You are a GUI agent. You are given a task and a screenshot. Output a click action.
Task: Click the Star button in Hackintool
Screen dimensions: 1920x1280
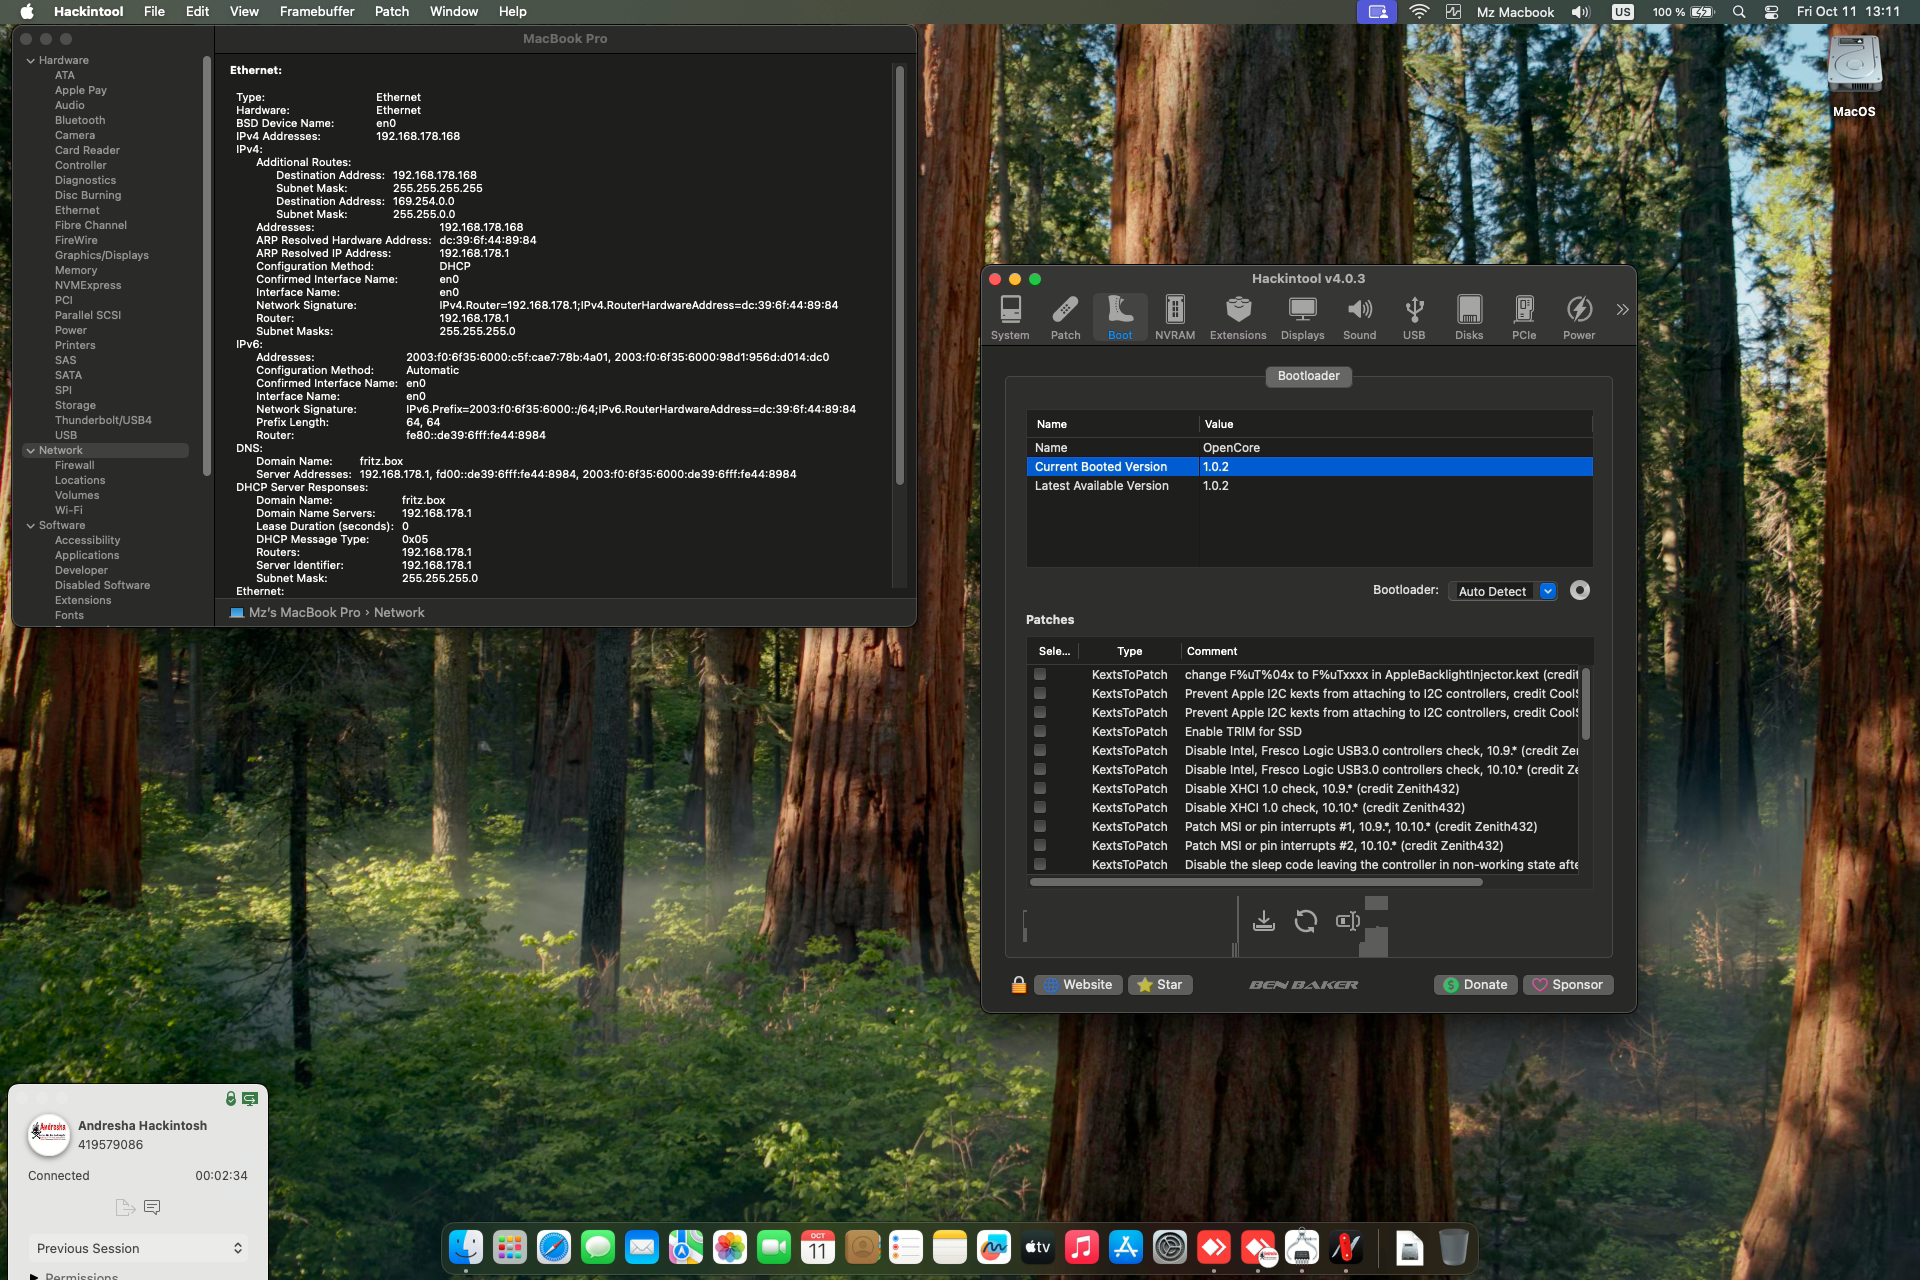(x=1160, y=985)
